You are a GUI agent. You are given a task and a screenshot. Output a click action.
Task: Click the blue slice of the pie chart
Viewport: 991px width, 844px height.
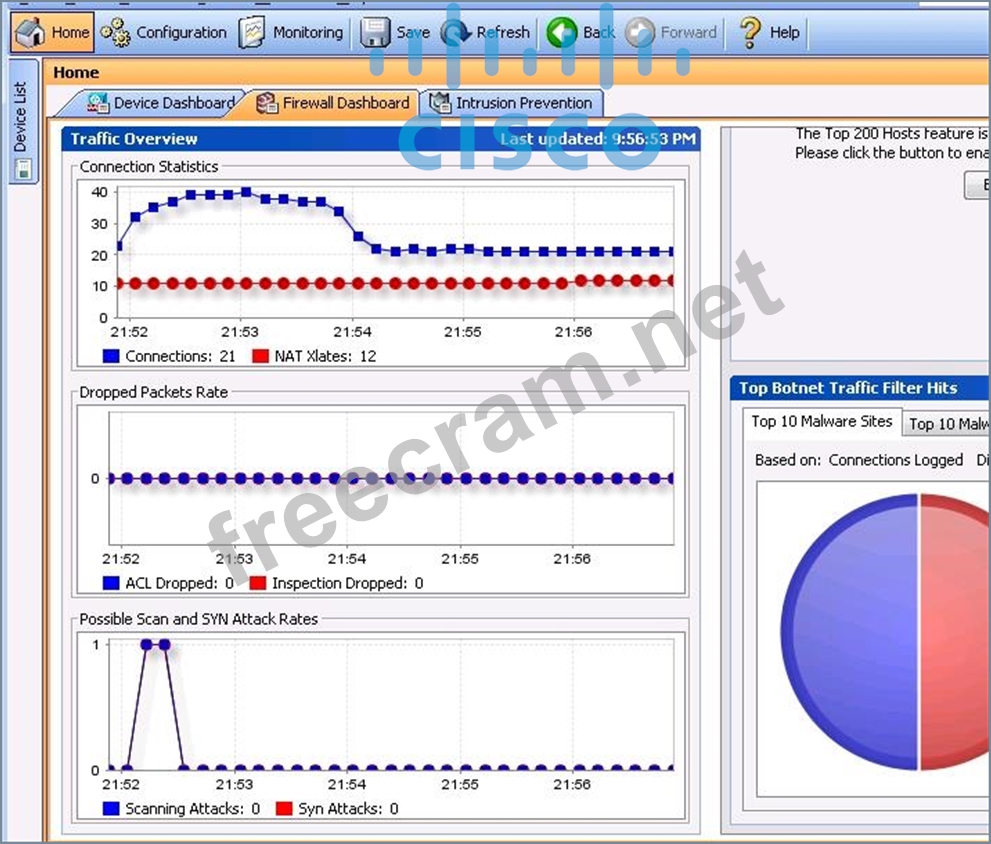(x=850, y=630)
